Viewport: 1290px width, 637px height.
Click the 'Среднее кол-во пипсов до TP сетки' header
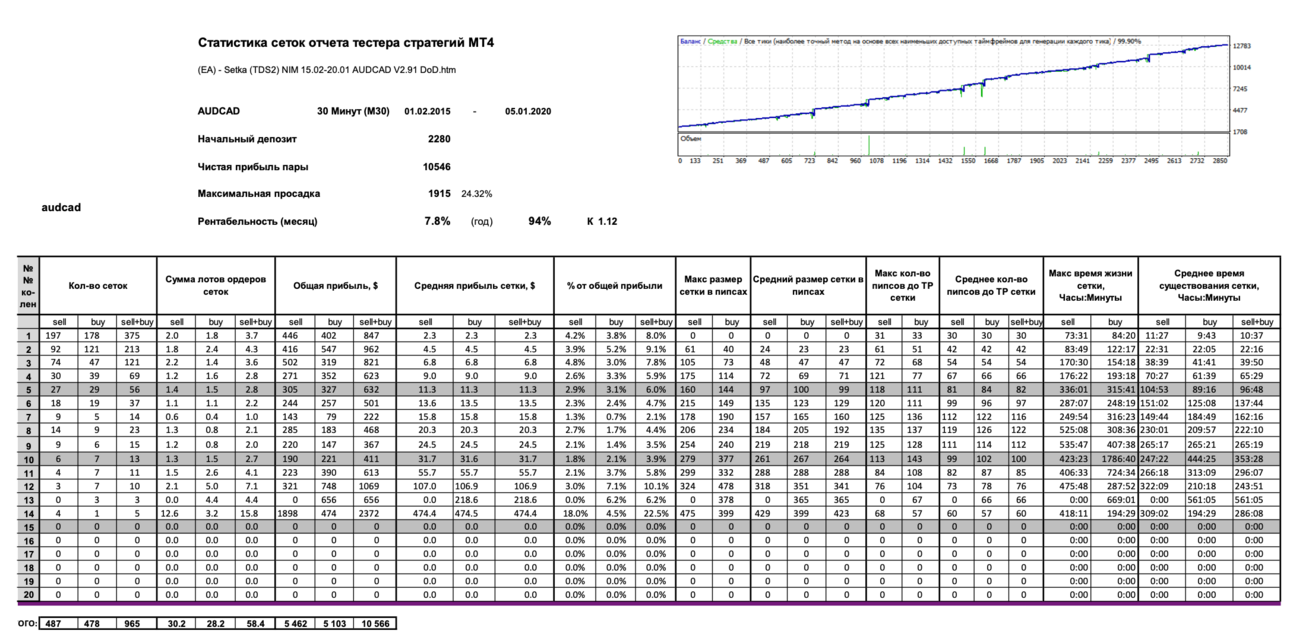[990, 285]
